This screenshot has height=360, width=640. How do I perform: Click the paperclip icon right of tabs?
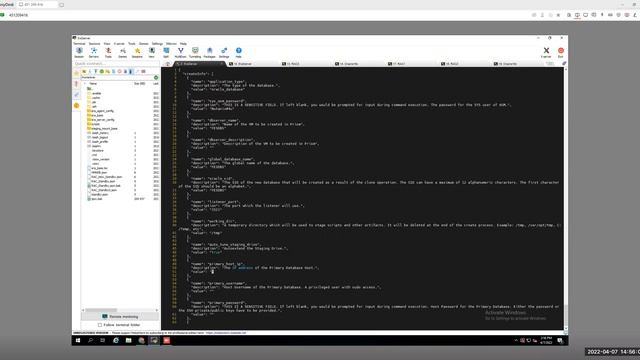click(x=564, y=64)
